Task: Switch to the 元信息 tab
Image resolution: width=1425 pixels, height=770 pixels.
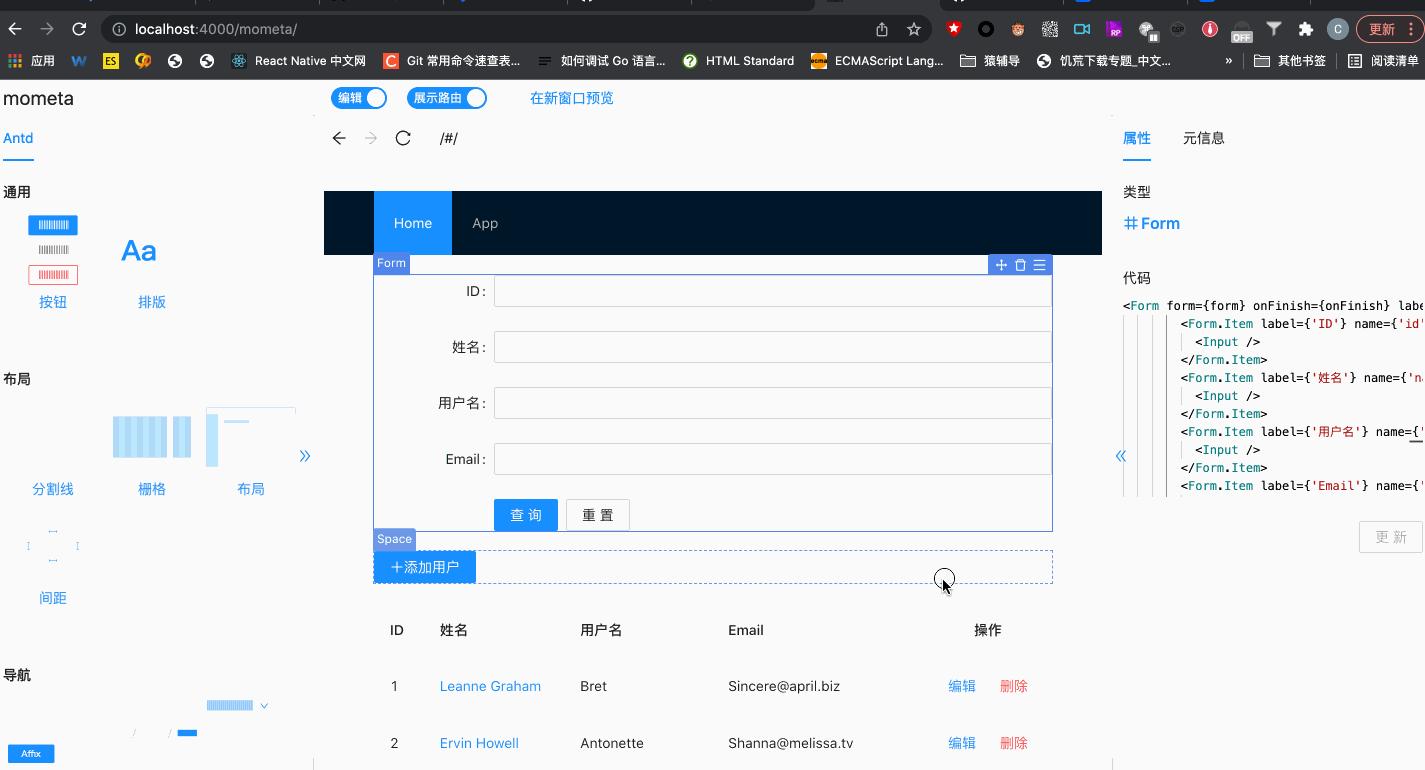Action: pos(1203,138)
